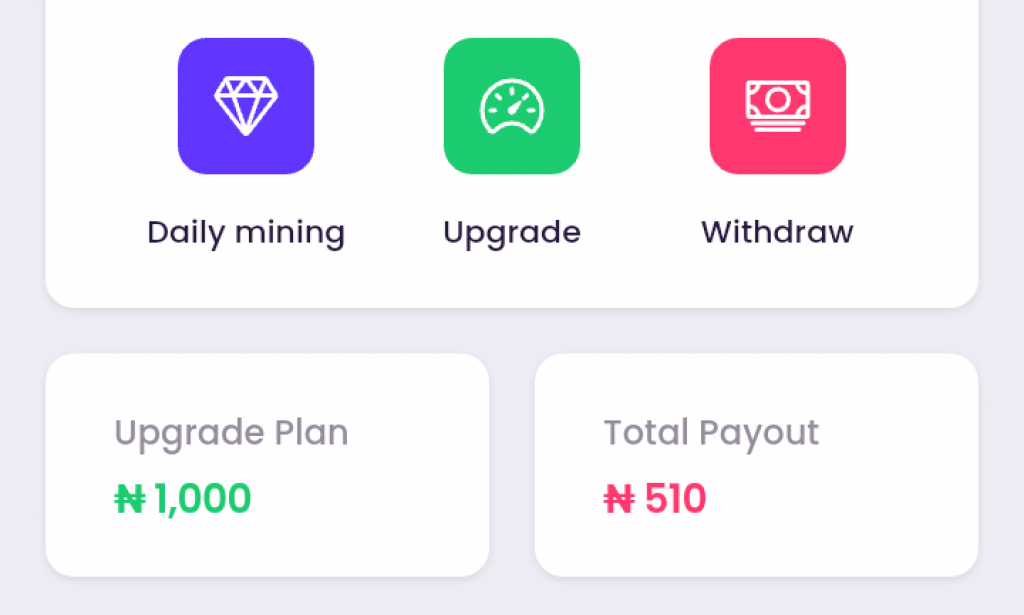Click empty space between the mining and upgrade tiles
Screen dimensions: 1024x615
coord(379,106)
